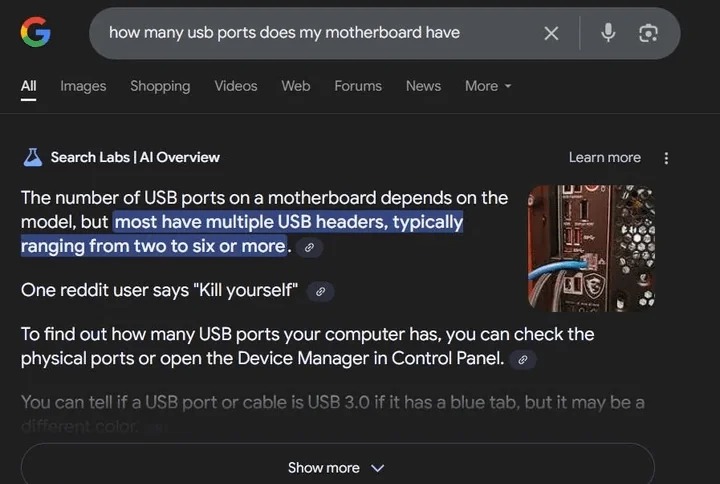Open the AI Overview three-dot menu
The image size is (720, 484).
[666, 158]
